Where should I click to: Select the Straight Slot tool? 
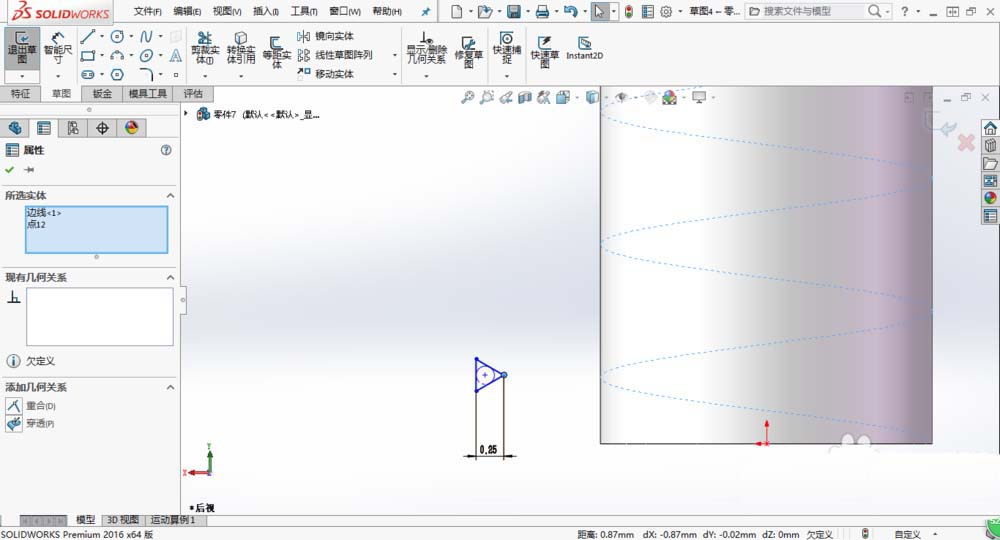(x=88, y=75)
